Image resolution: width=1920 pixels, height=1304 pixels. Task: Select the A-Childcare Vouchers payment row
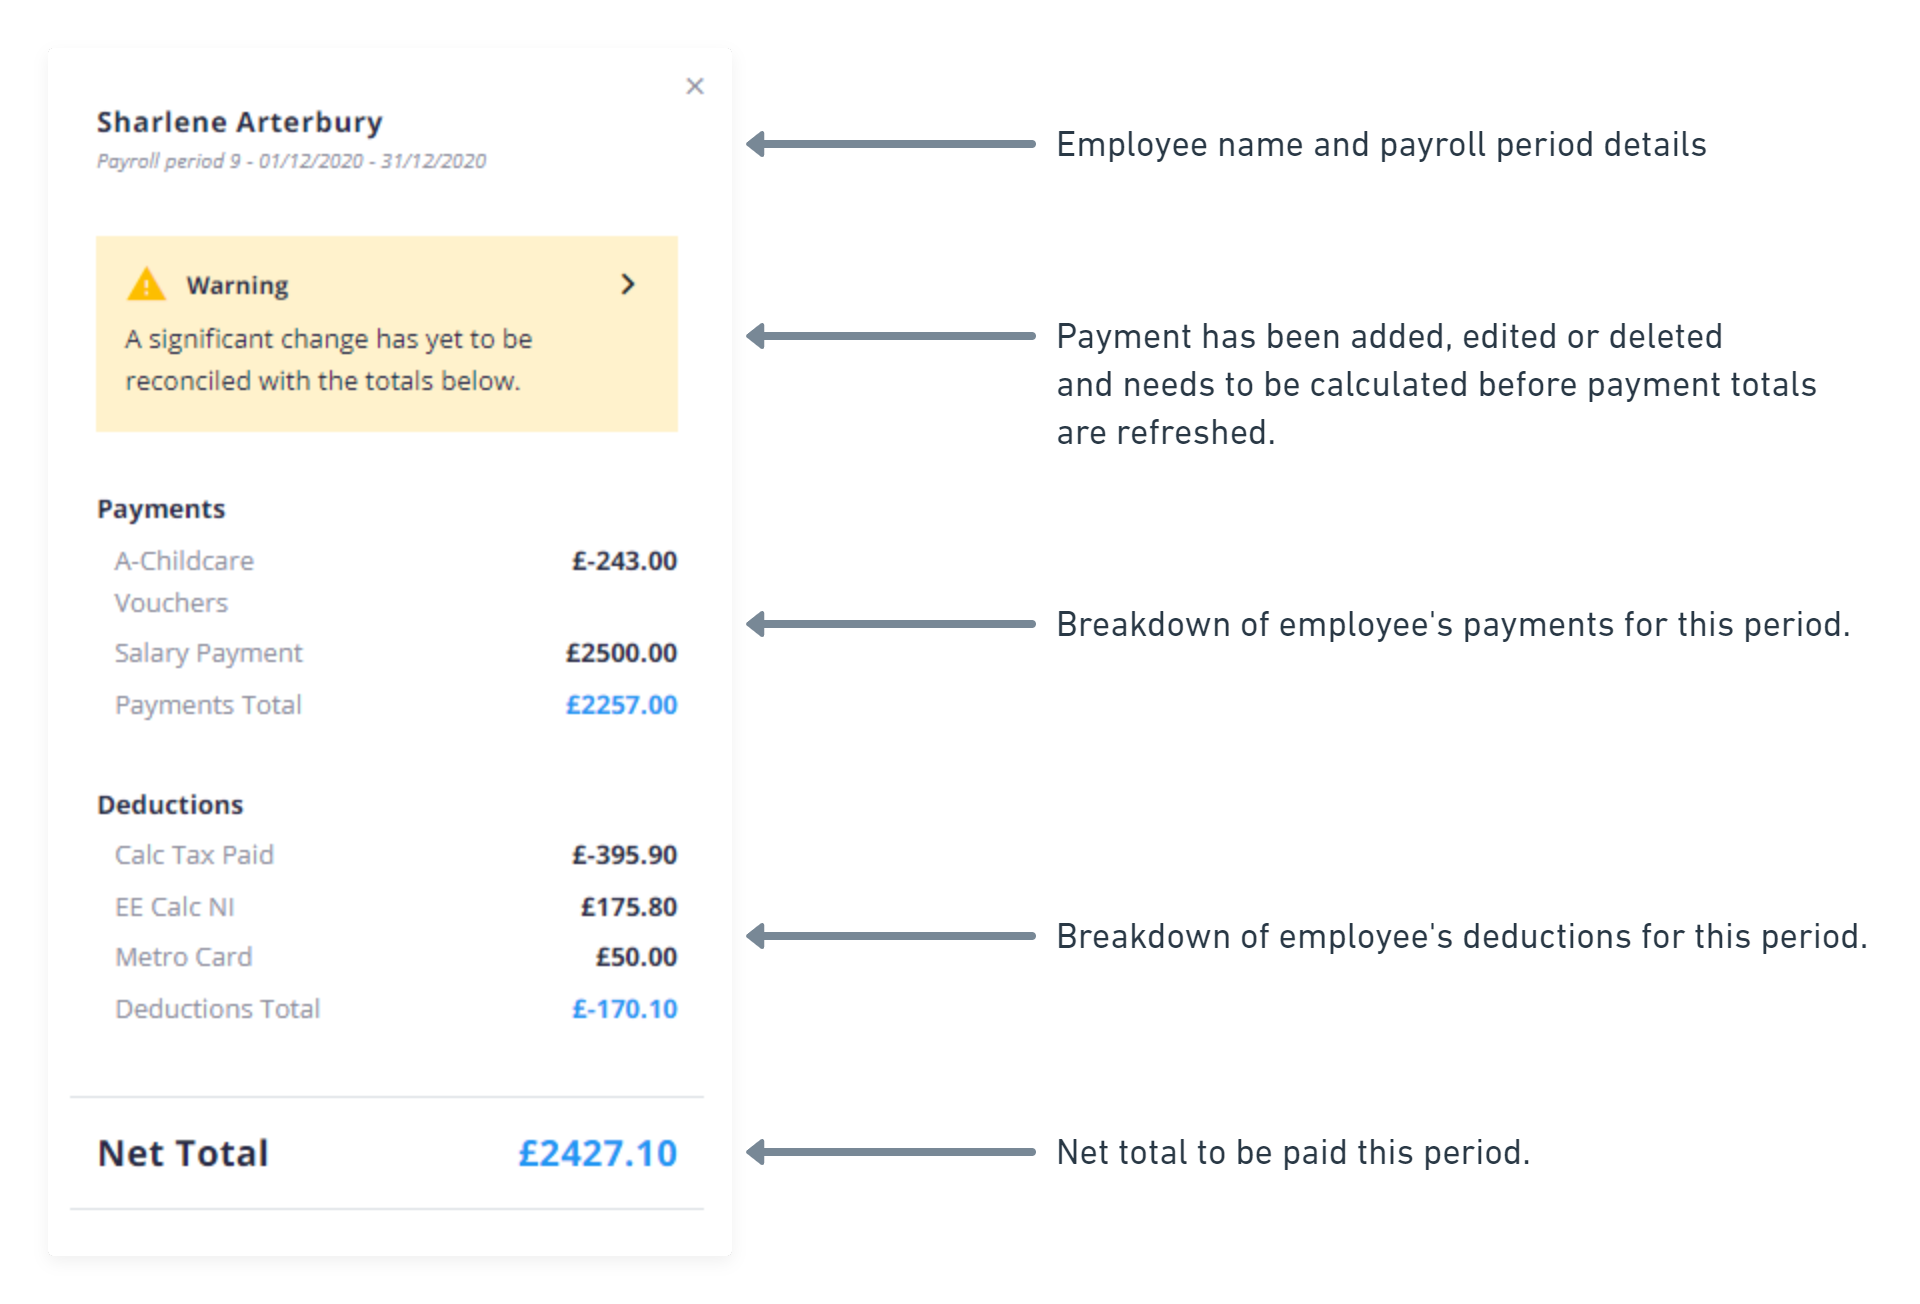396,582
